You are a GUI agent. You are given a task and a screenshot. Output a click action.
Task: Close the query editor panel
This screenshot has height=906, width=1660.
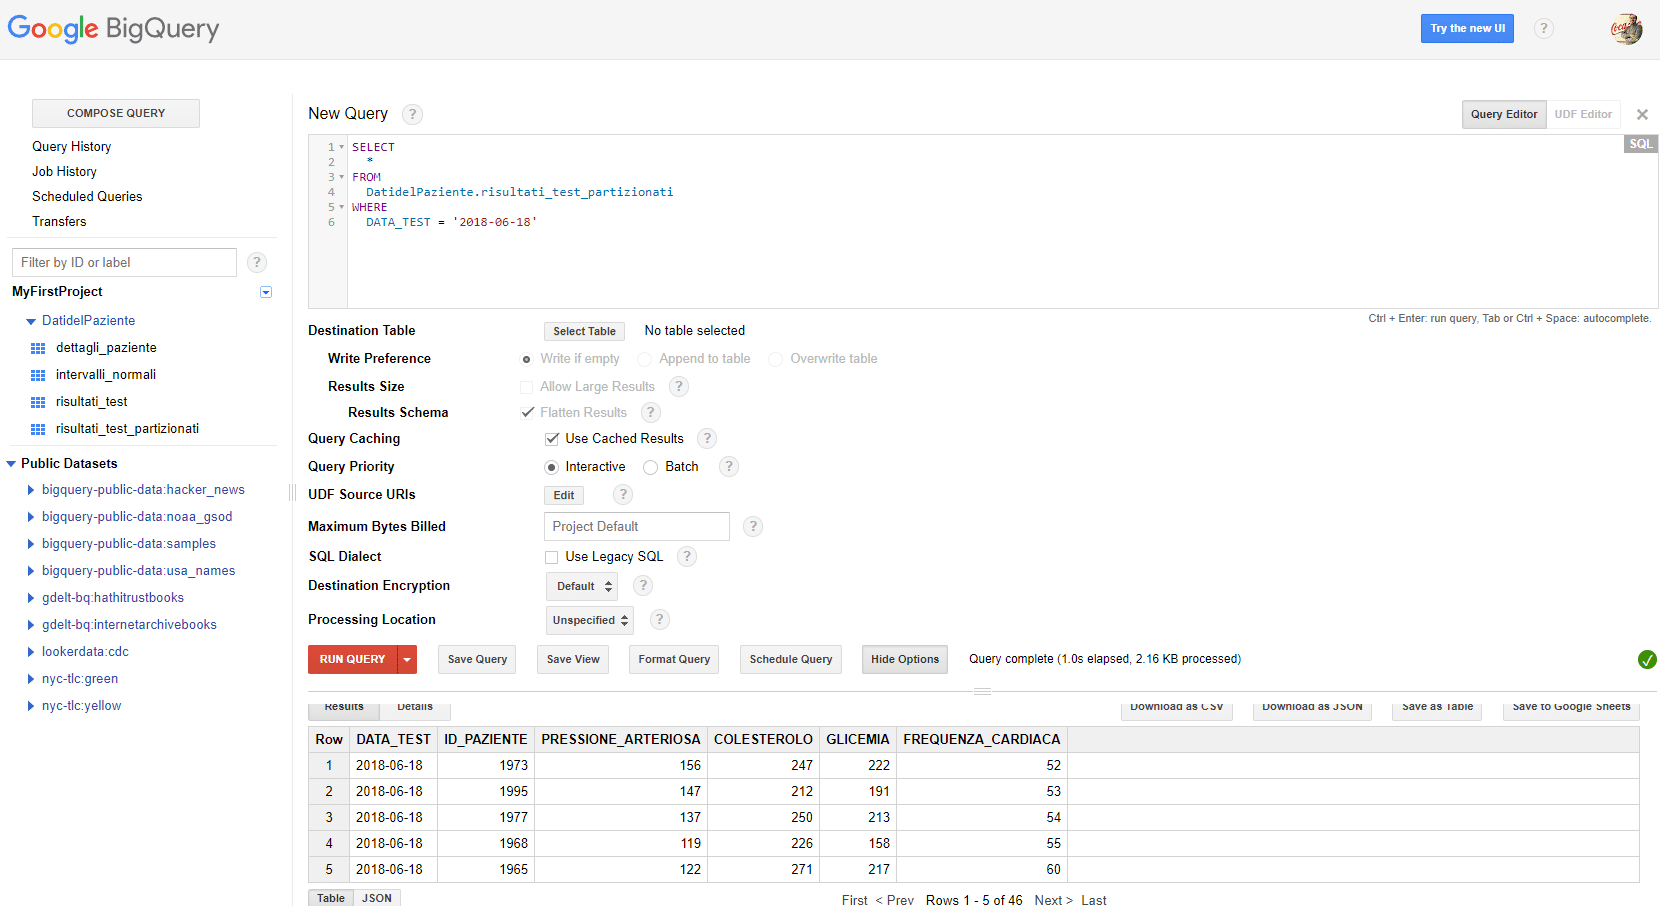pyautogui.click(x=1642, y=114)
